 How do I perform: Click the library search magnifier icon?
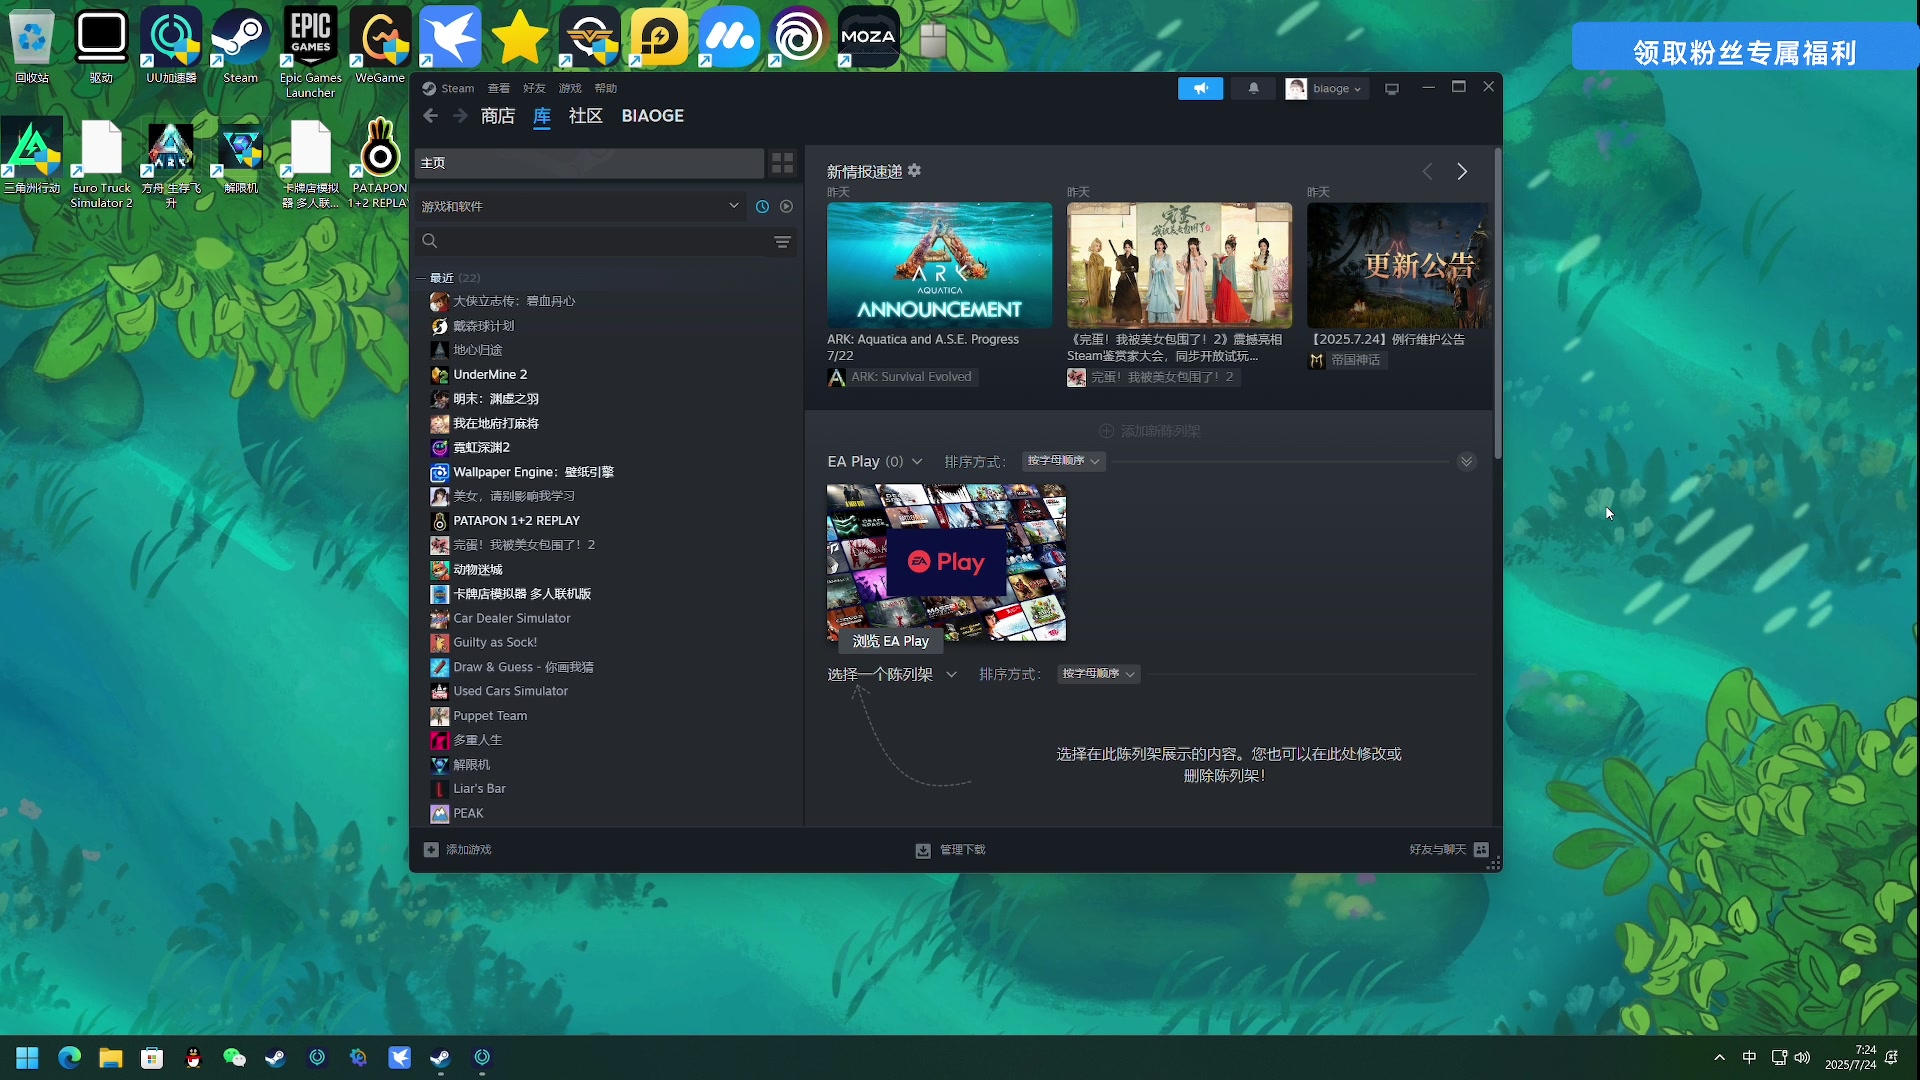(430, 241)
